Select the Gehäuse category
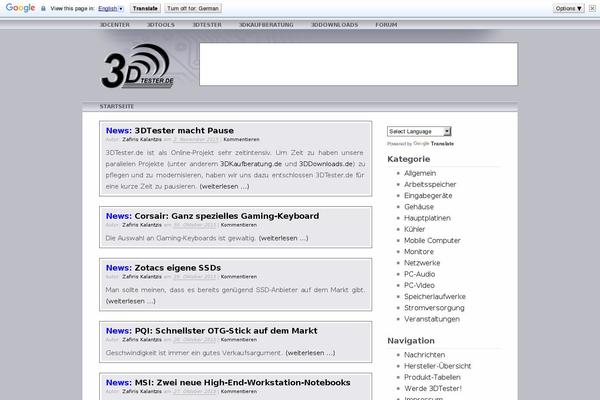 point(419,207)
